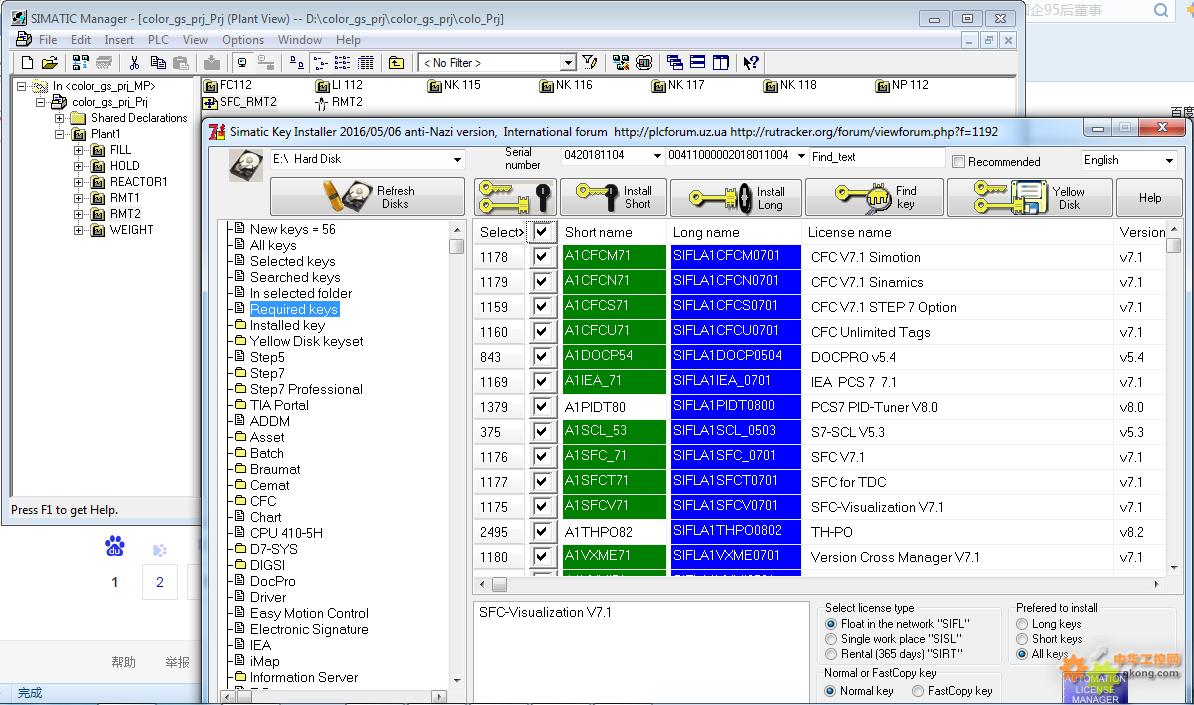
Task: Select Rental (365 days) "SIRT" option
Action: click(x=832, y=654)
